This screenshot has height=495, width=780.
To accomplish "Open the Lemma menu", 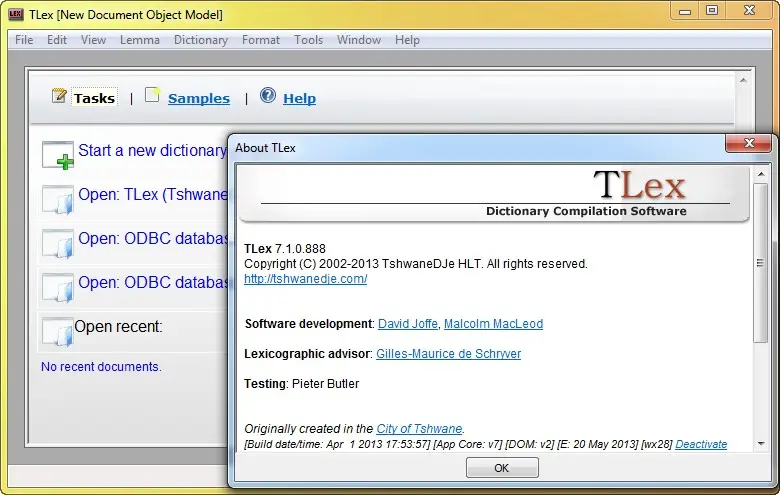I will click(140, 40).
